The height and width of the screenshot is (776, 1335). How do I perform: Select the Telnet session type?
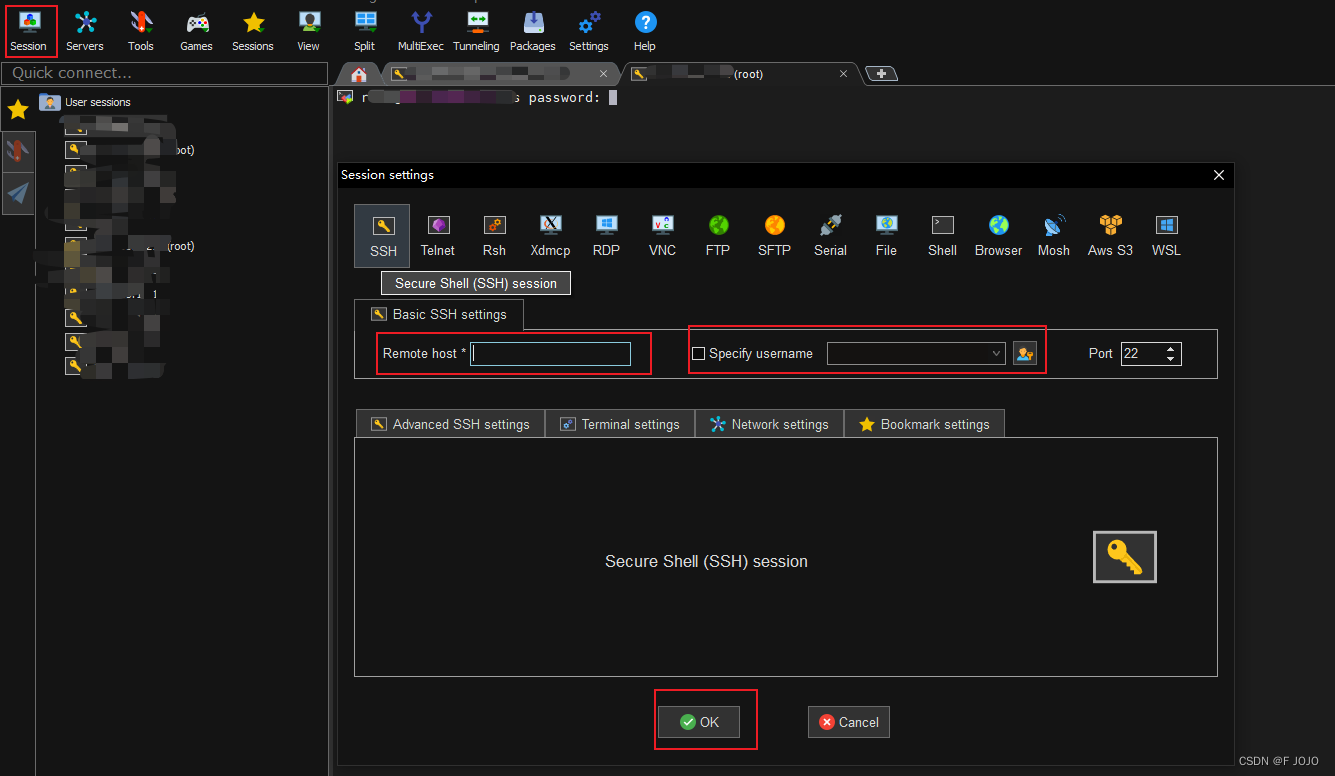(x=438, y=236)
